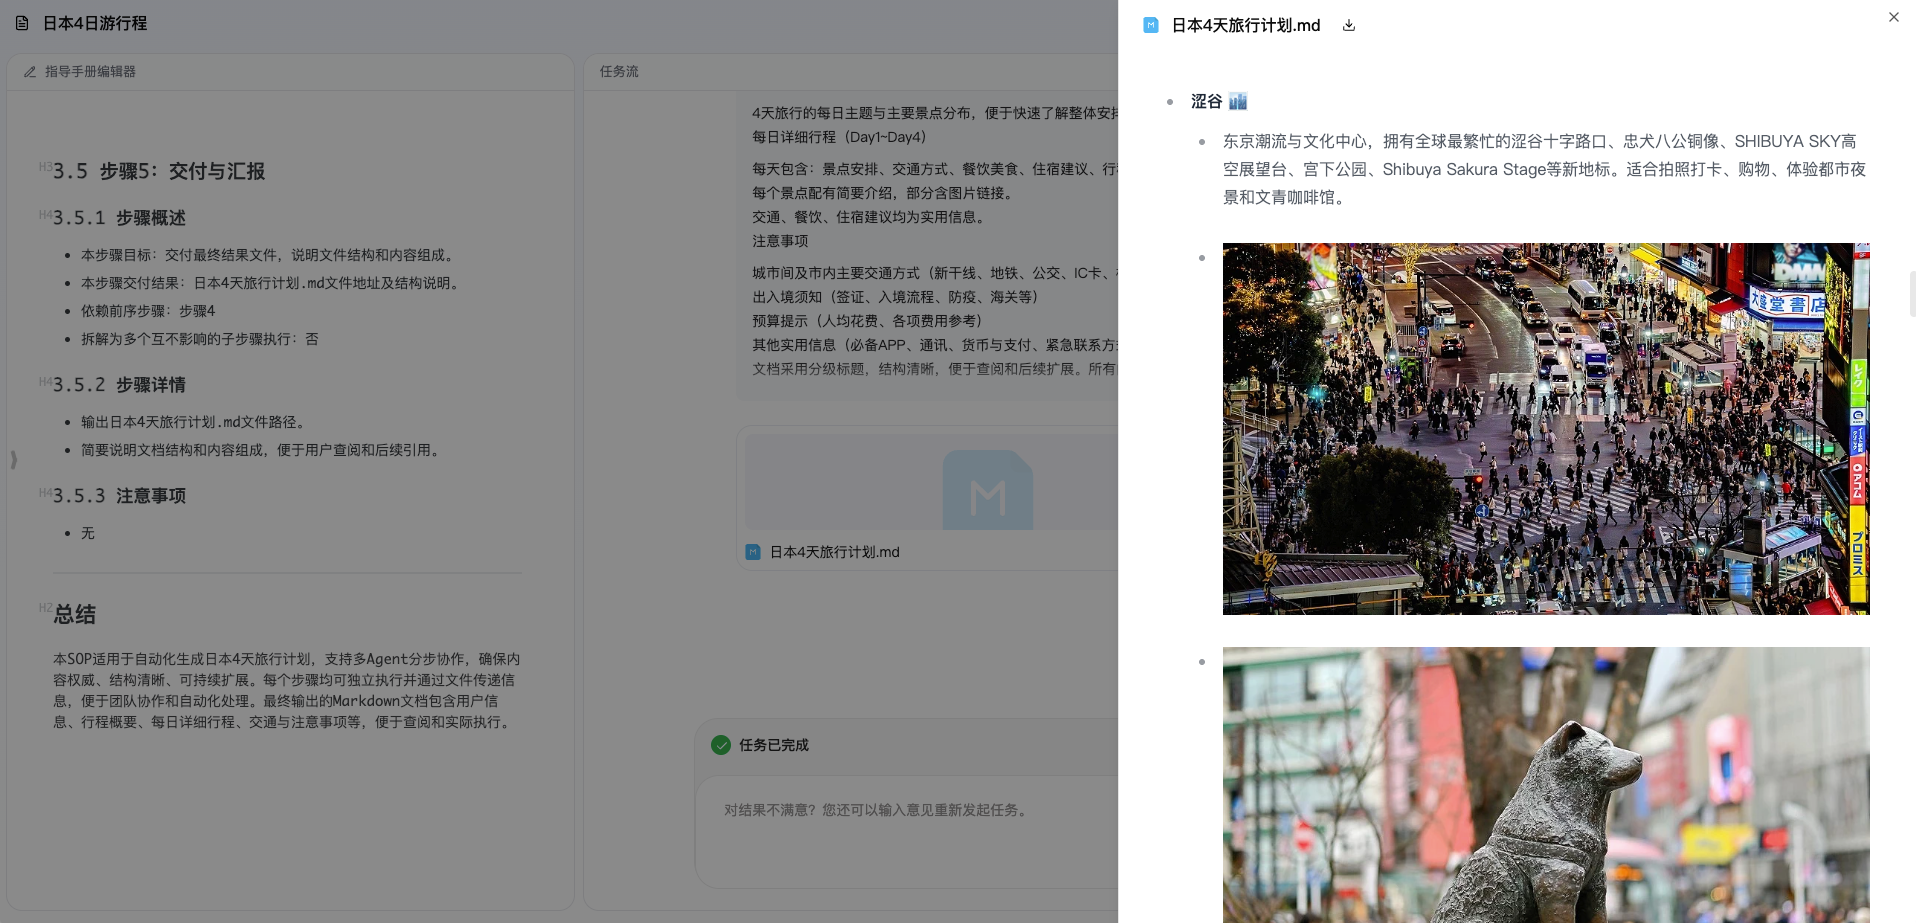The height and width of the screenshot is (923, 1916).
Task: Click the pencil icon of 指导手册编辑器
Action: click(x=30, y=72)
